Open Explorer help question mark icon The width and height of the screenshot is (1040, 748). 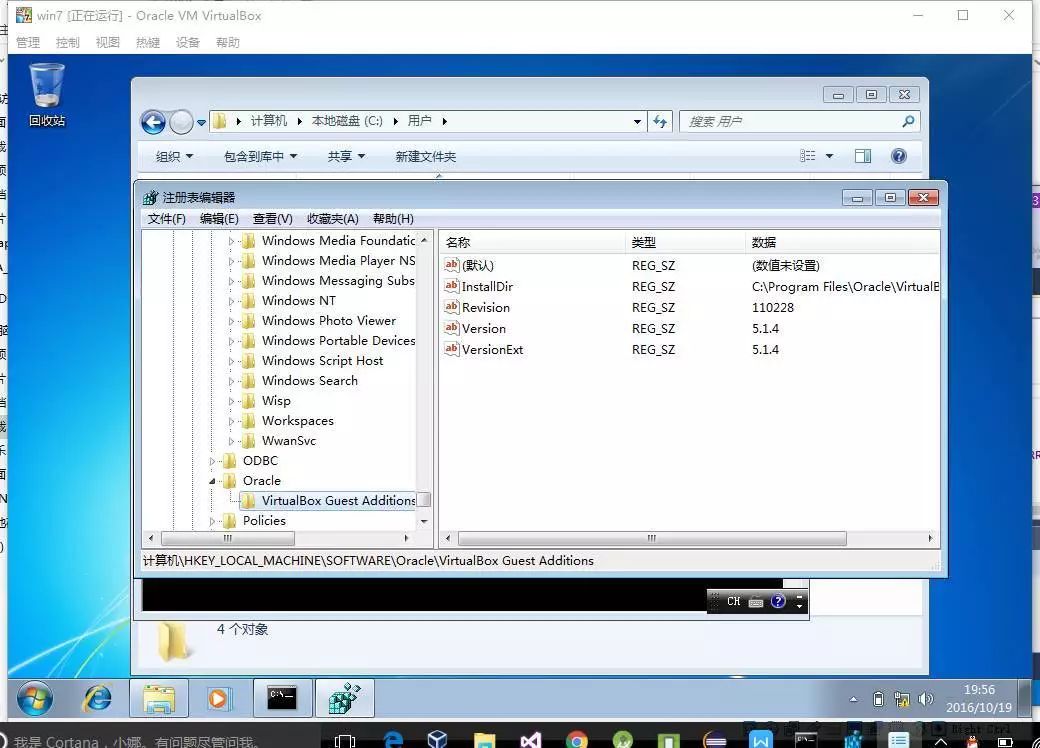898,156
